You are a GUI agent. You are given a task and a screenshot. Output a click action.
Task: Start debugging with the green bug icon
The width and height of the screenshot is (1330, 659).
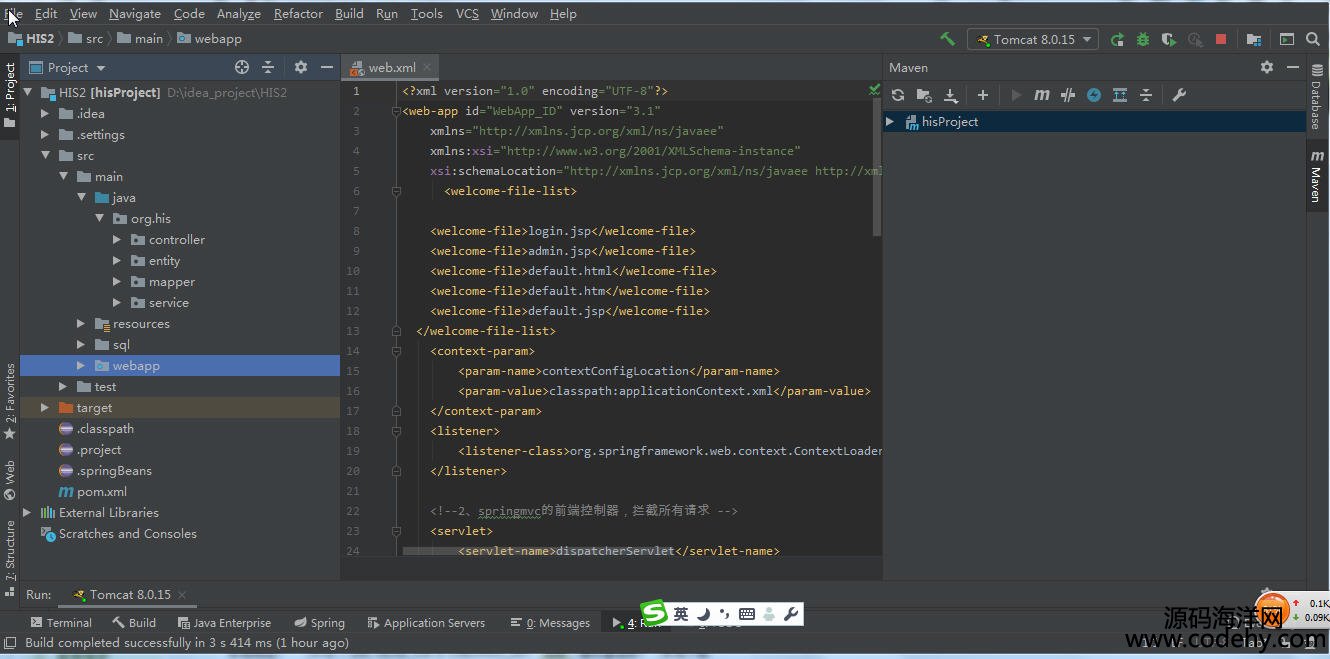[1143, 39]
